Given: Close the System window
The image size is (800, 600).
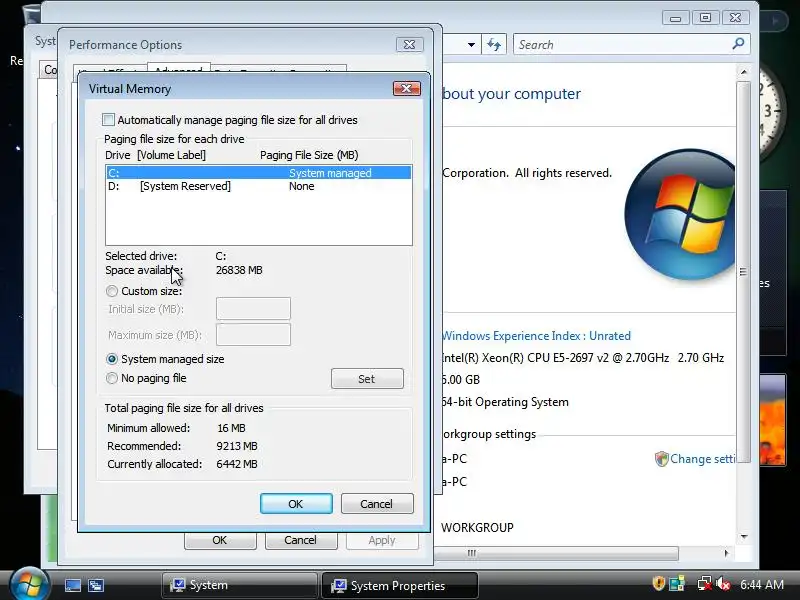Looking at the screenshot, I should tap(735, 18).
